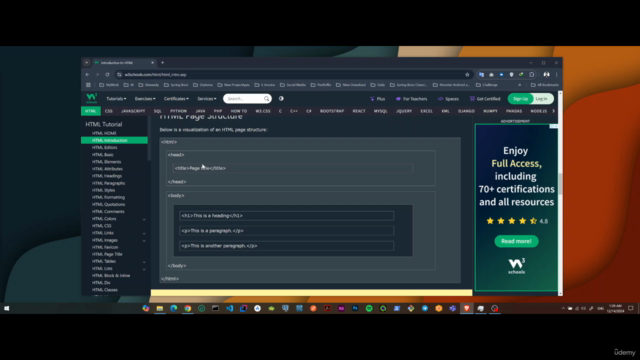Open a new browser tab

(x=162, y=63)
